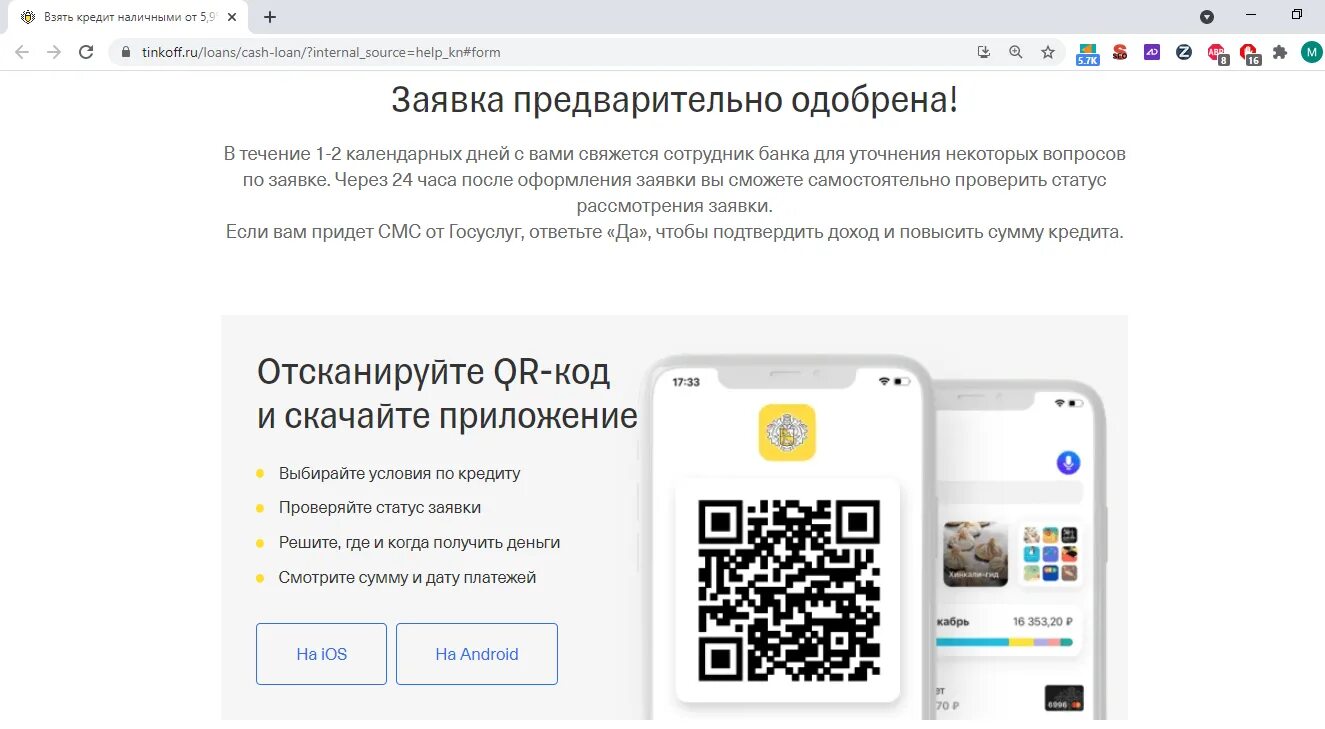The width and height of the screenshot is (1325, 729).
Task: Go back to the previous page
Action: [x=22, y=52]
